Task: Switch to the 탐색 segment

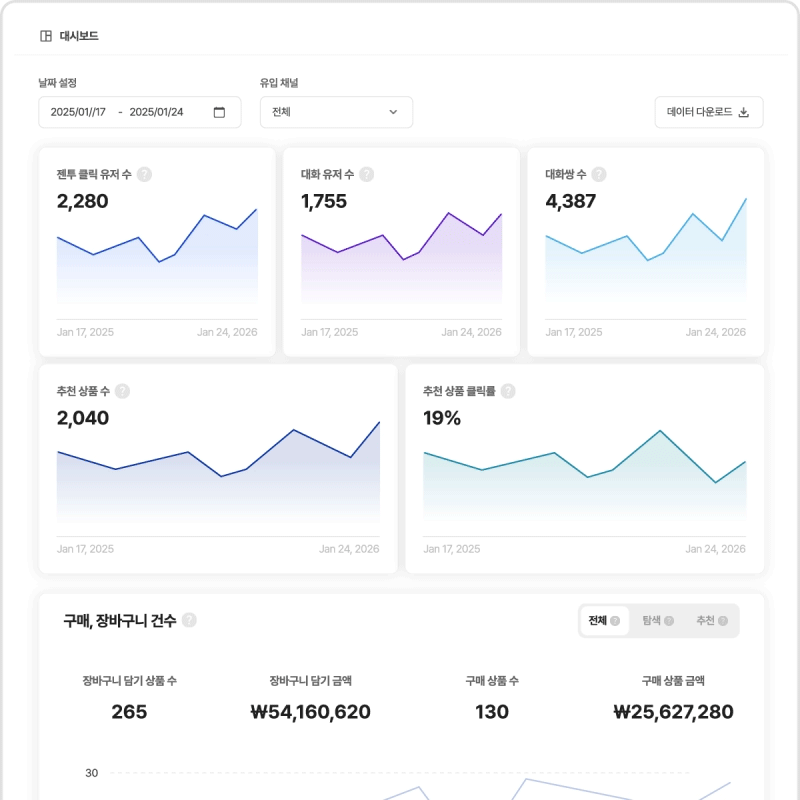Action: pos(658,620)
